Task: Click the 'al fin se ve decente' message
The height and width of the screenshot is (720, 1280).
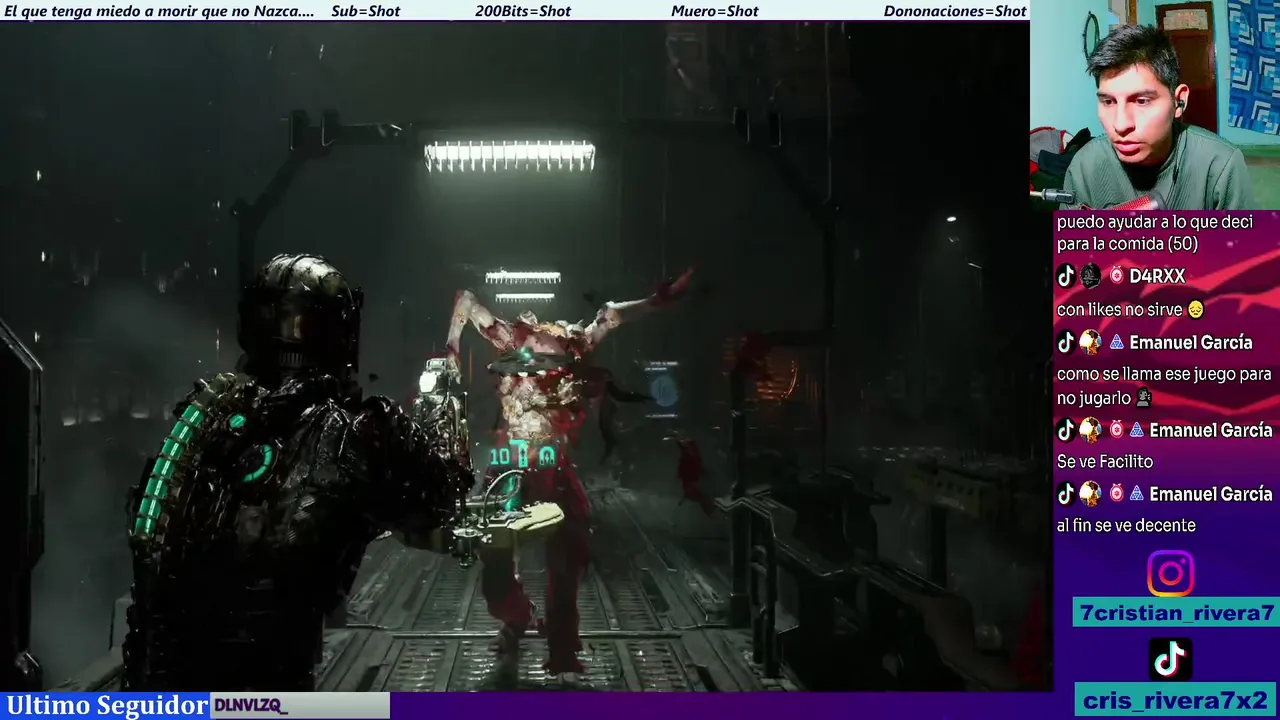Action: 1126,526
